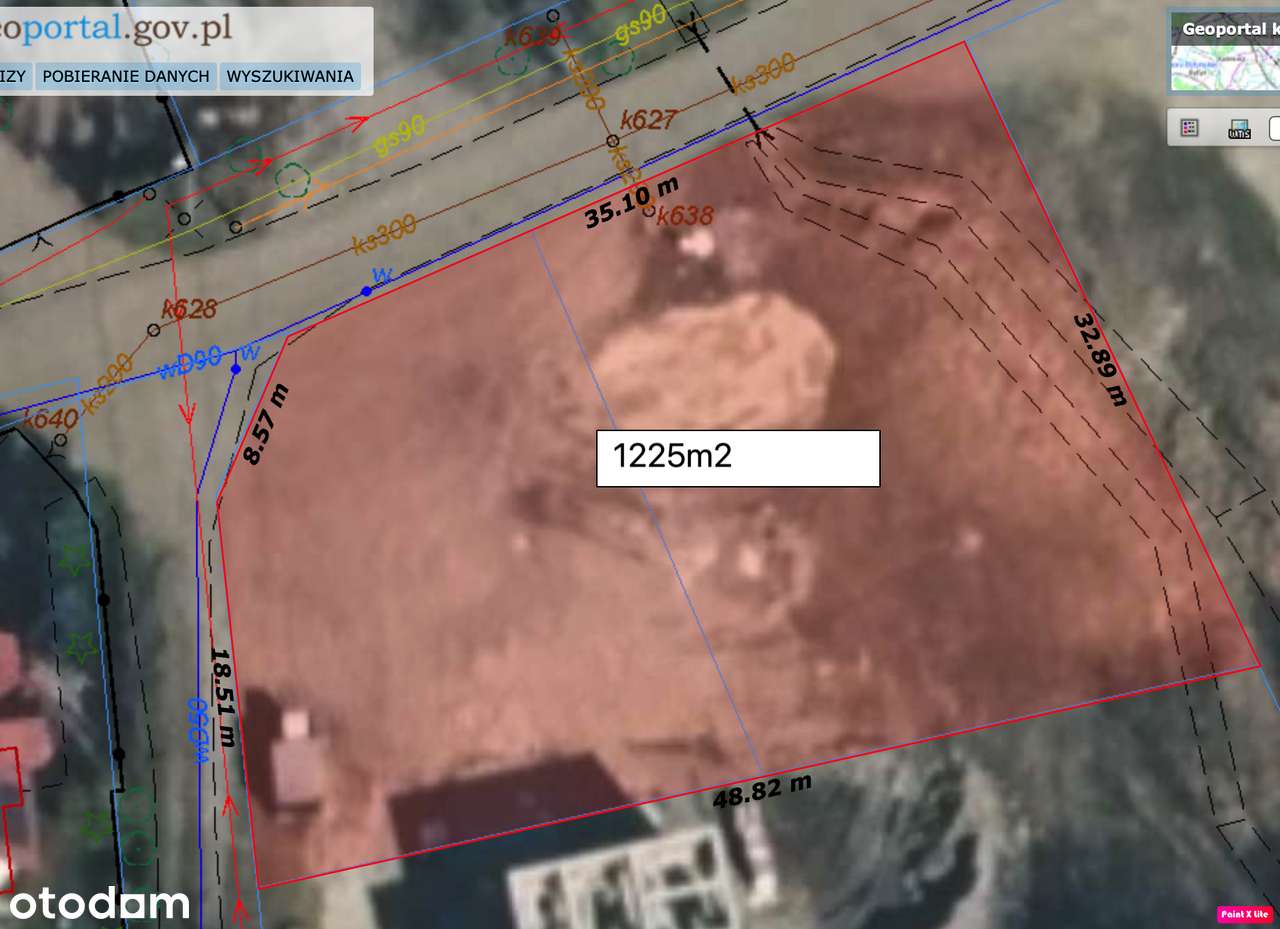Click the 32.89 m boundary length label
This screenshot has width=1280, height=929.
[1100, 360]
